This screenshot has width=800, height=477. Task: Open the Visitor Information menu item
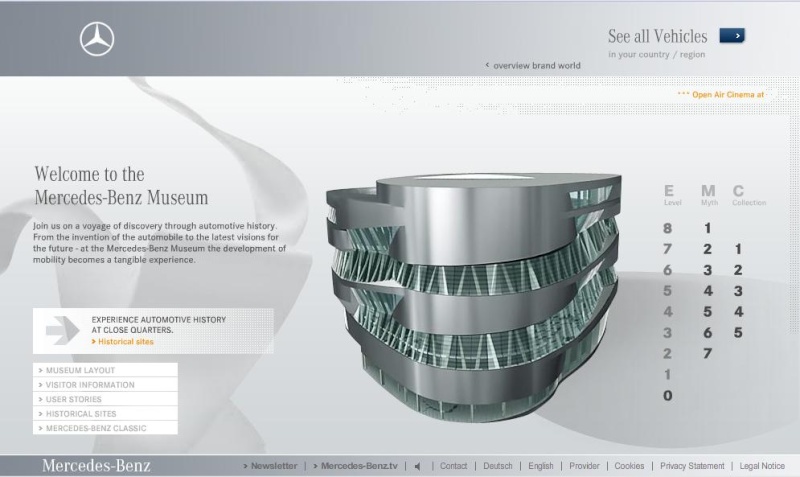pos(105,385)
